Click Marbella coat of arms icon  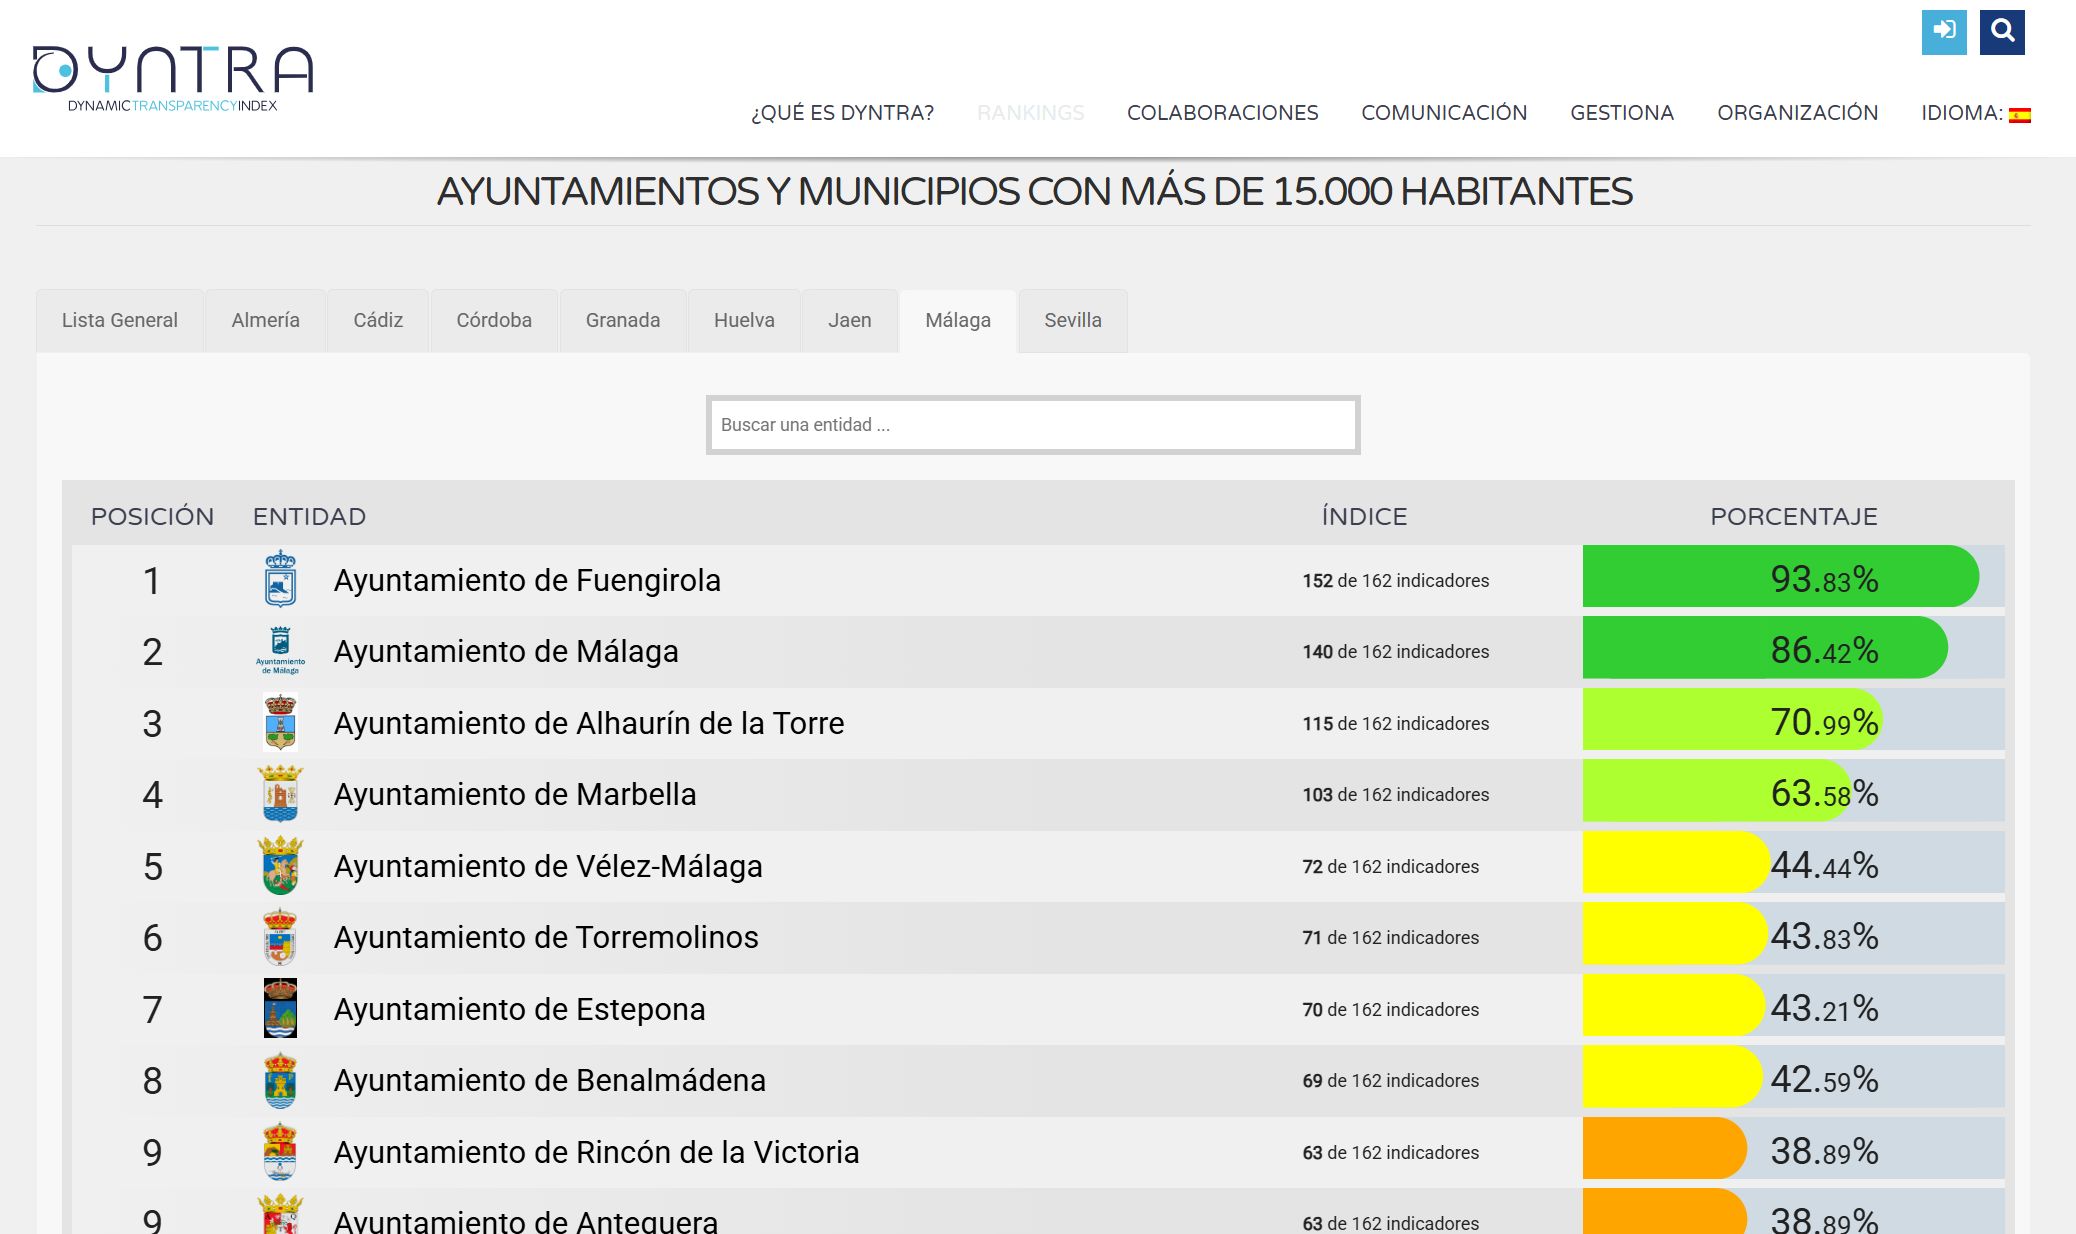(280, 794)
